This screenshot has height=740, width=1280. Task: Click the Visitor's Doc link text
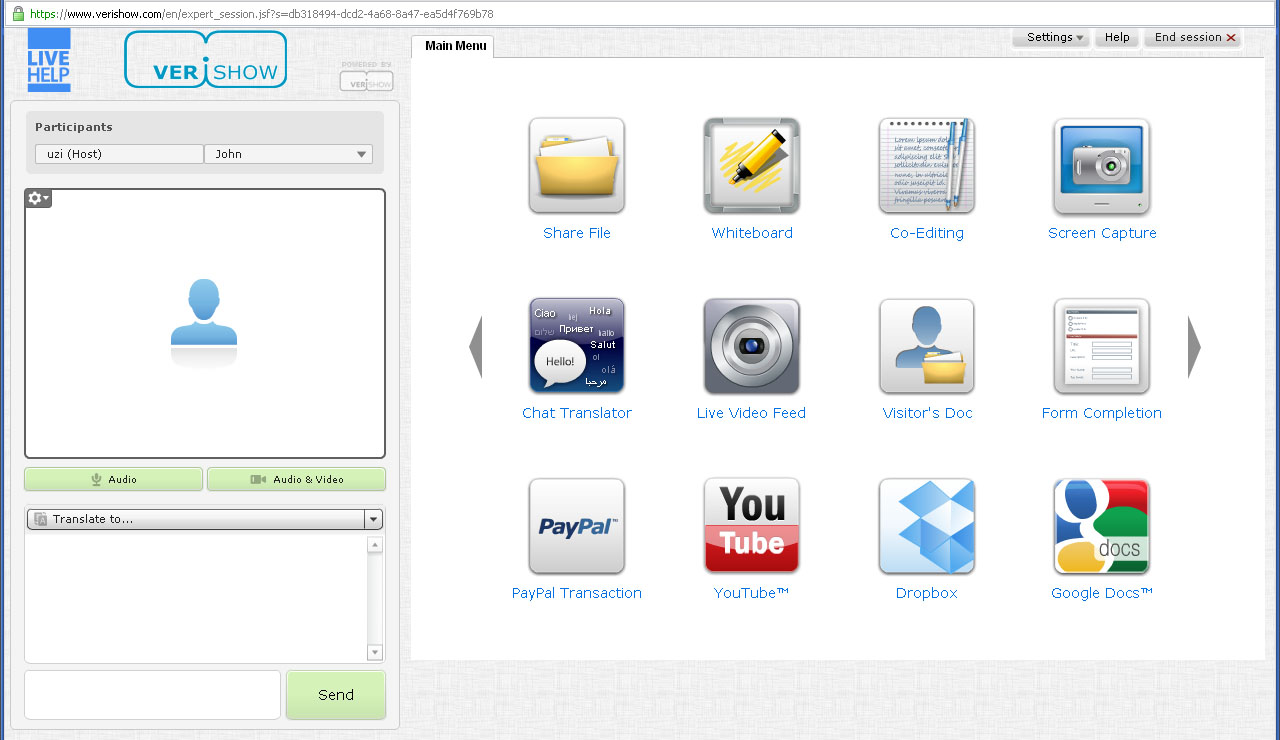(x=927, y=413)
